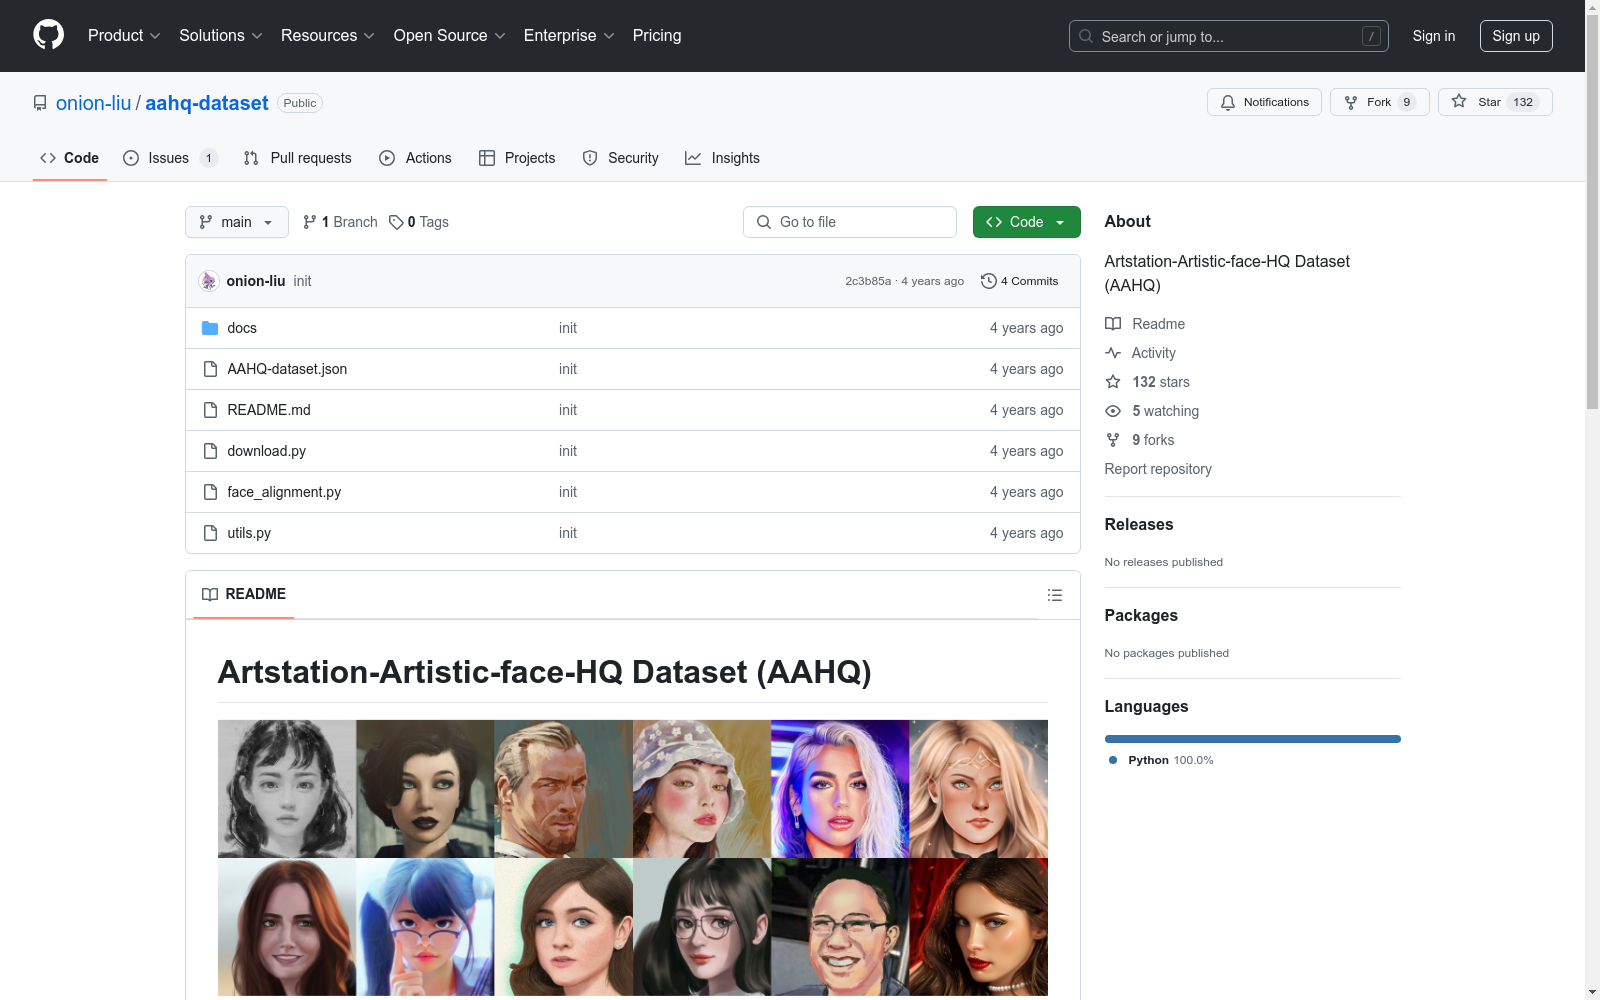Screen dimensions: 1600x1000
Task: Click book icon in README tab header
Action: [x=210, y=594]
